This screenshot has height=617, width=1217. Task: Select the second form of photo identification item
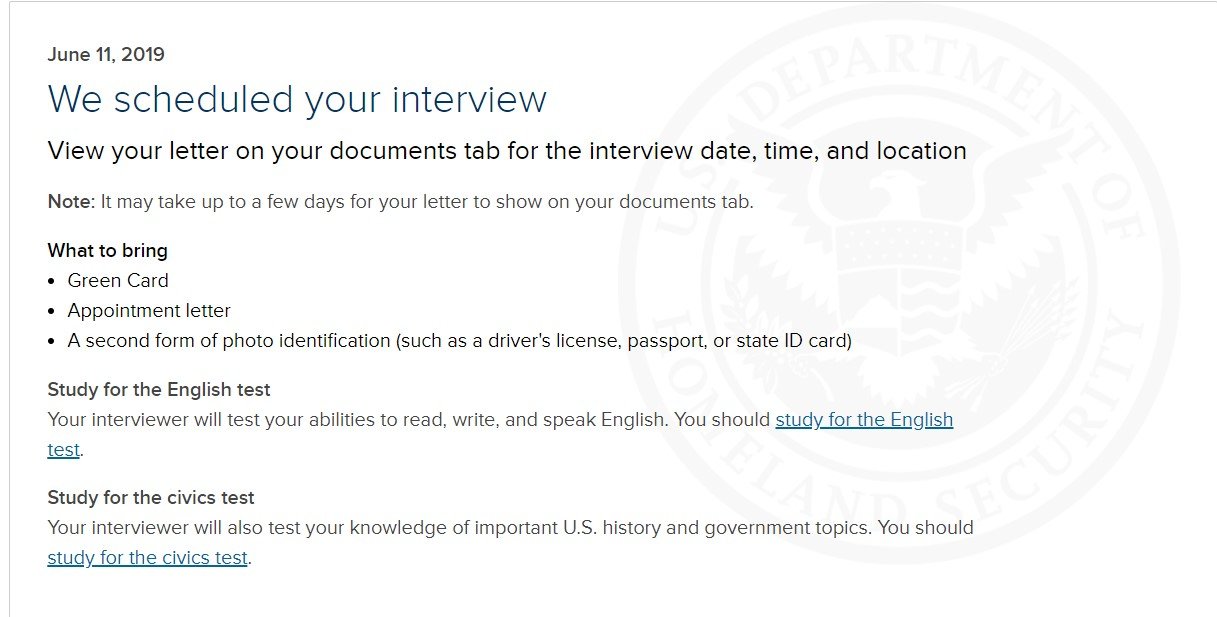click(459, 341)
